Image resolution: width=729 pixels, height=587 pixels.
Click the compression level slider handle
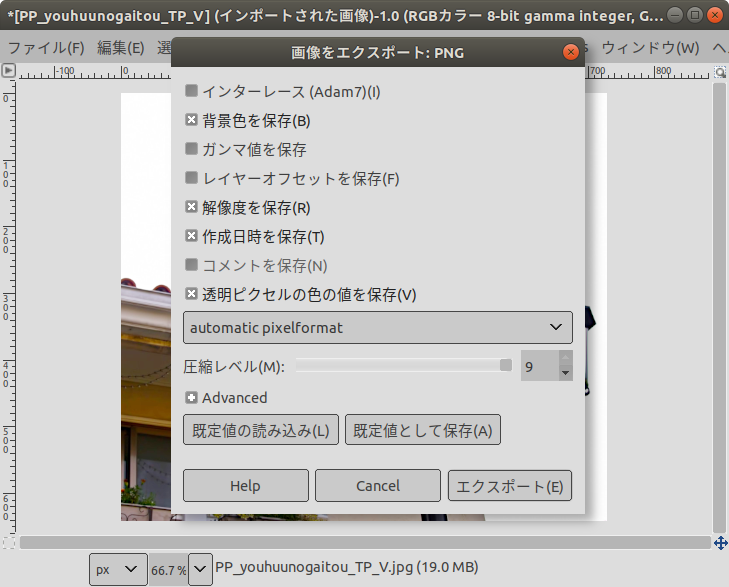pos(506,365)
